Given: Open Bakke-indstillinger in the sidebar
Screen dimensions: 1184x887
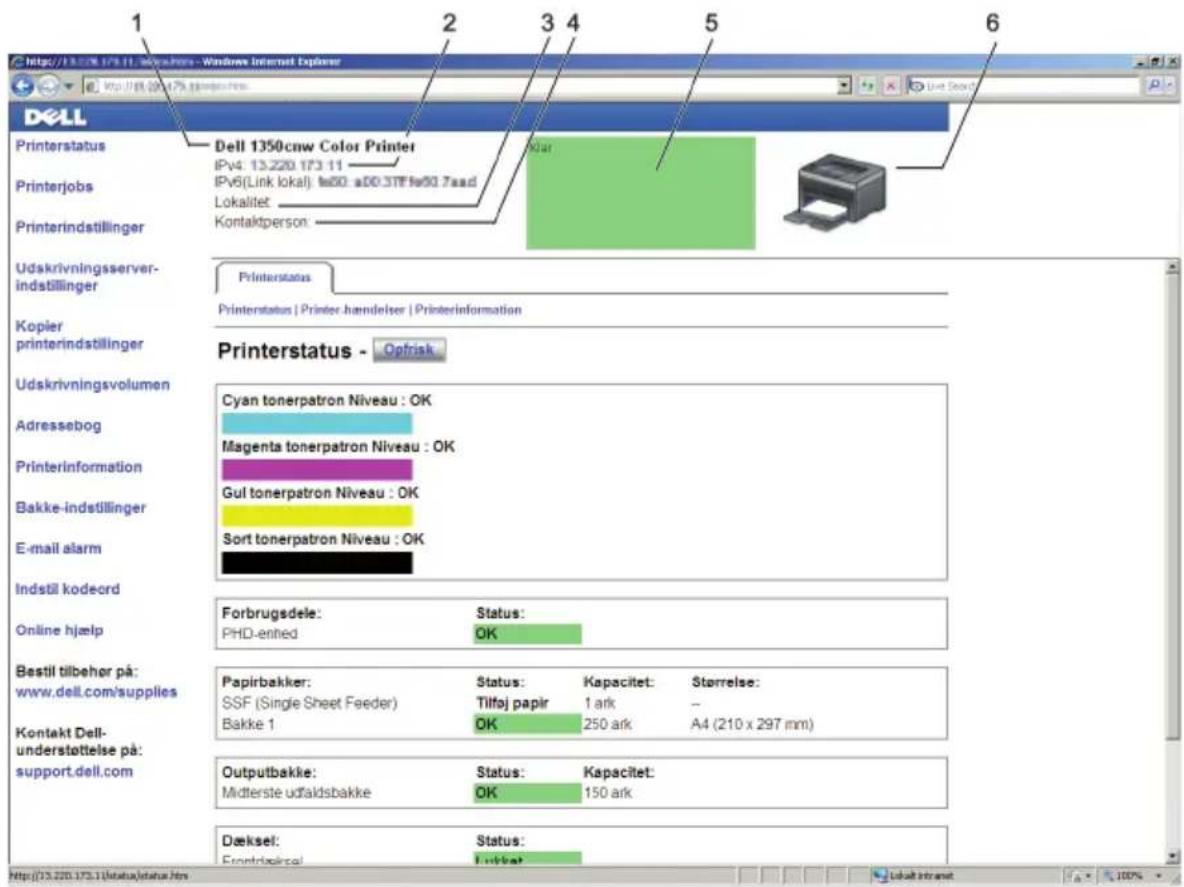Looking at the screenshot, I should pyautogui.click(x=81, y=508).
